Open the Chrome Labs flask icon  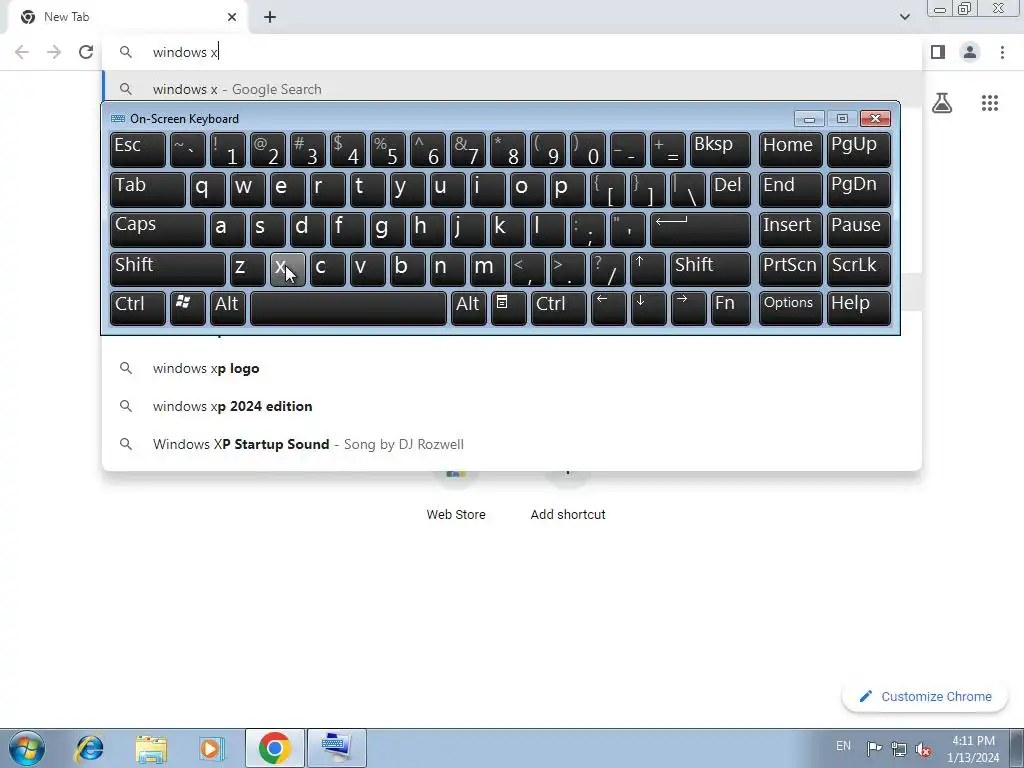coord(942,103)
